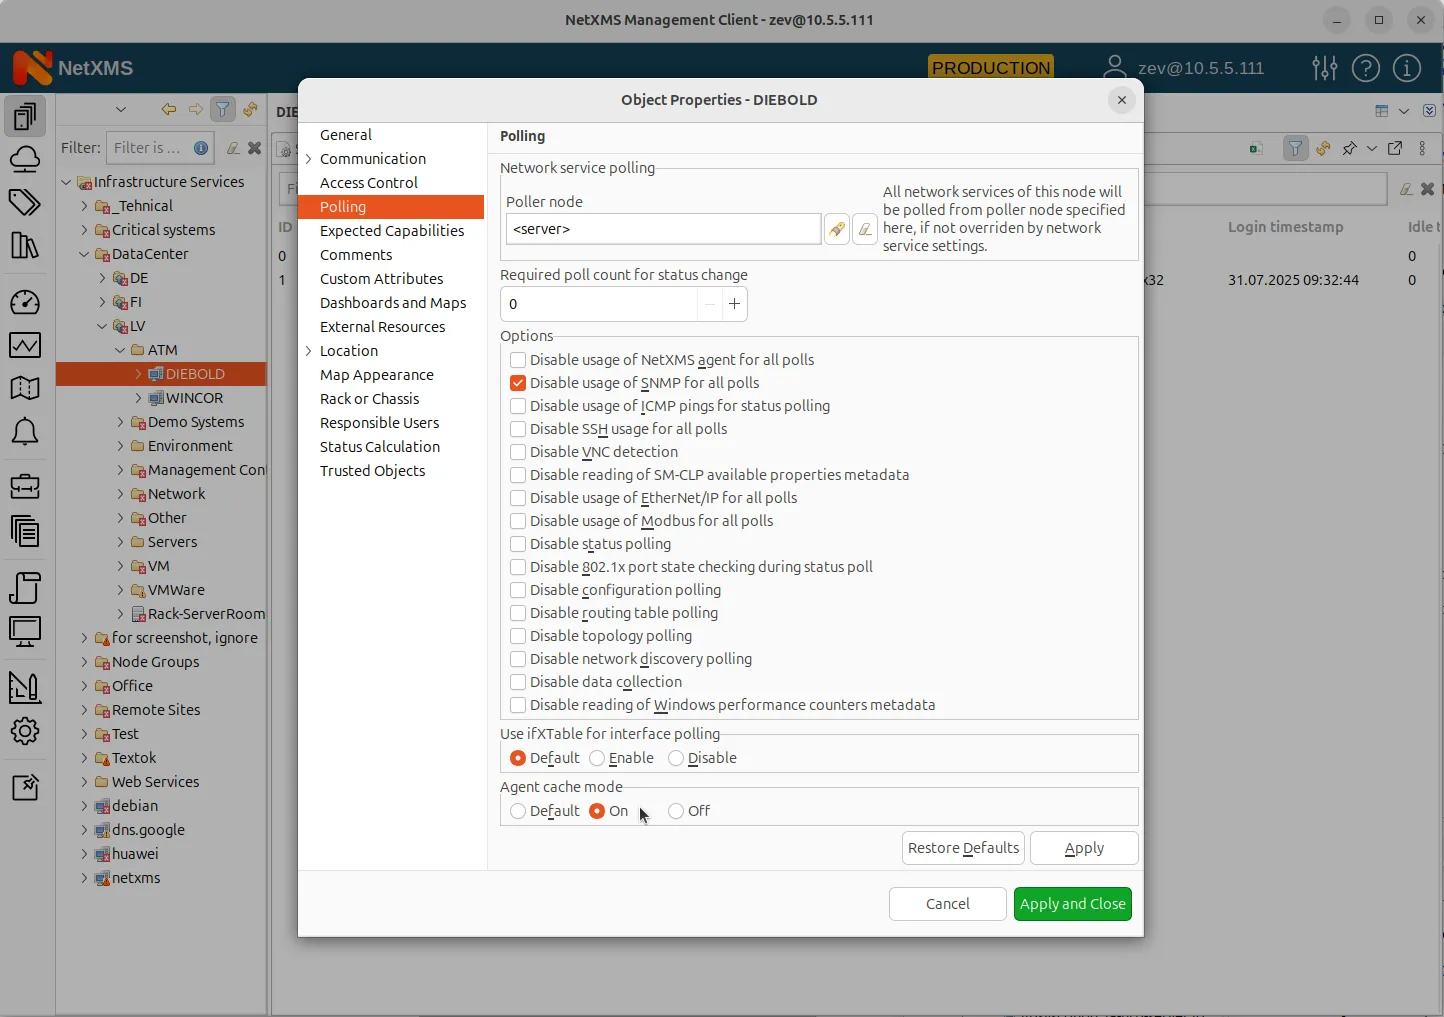Open the Access Control properties page
The image size is (1444, 1017).
click(369, 183)
